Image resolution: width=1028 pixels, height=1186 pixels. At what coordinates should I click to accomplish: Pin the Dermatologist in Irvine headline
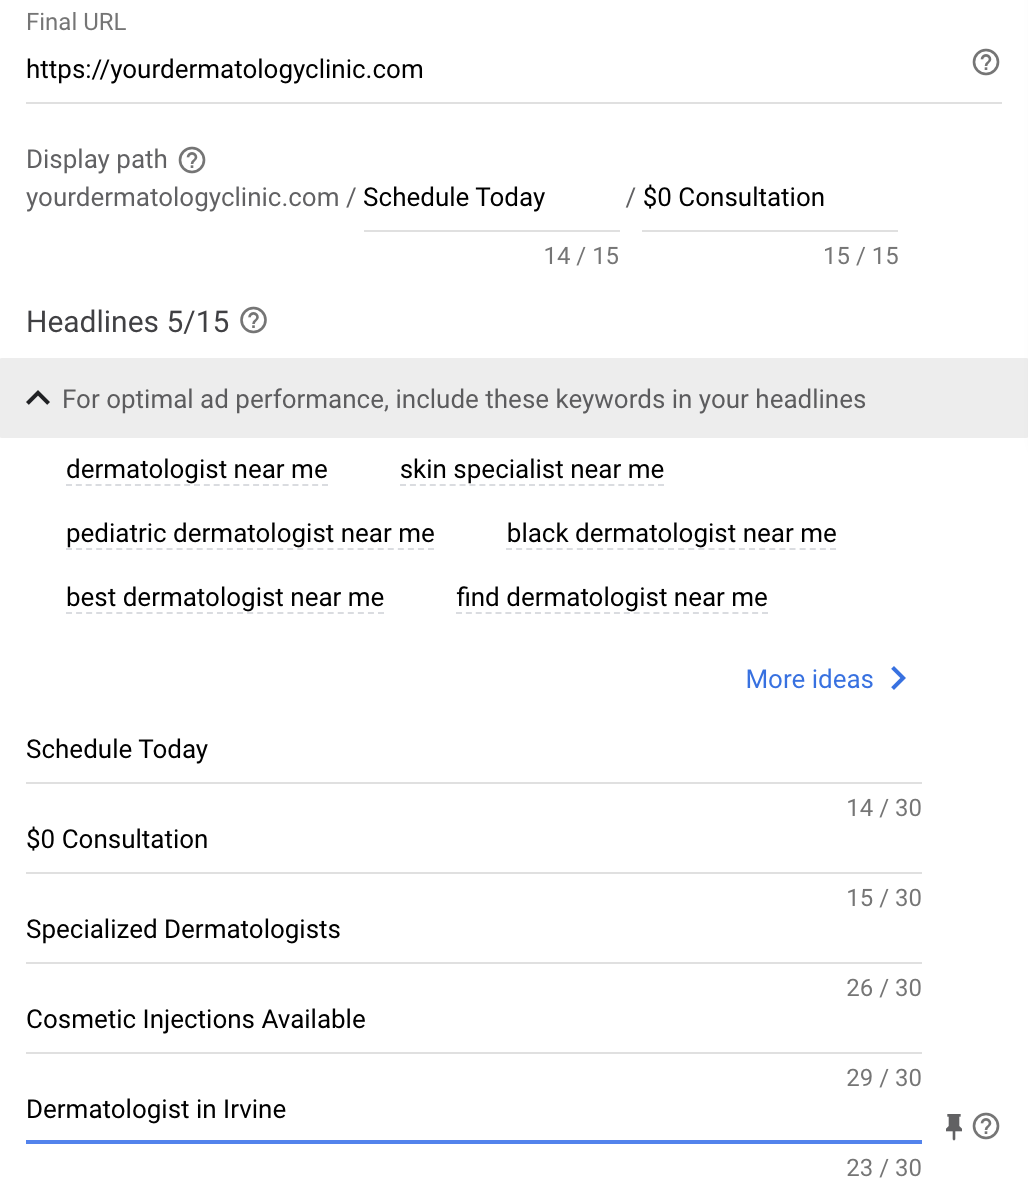tap(953, 1126)
